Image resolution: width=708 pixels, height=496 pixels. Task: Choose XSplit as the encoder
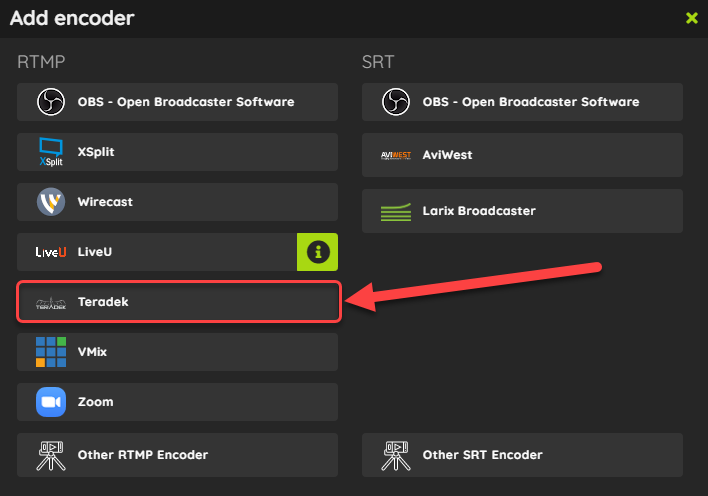click(177, 152)
